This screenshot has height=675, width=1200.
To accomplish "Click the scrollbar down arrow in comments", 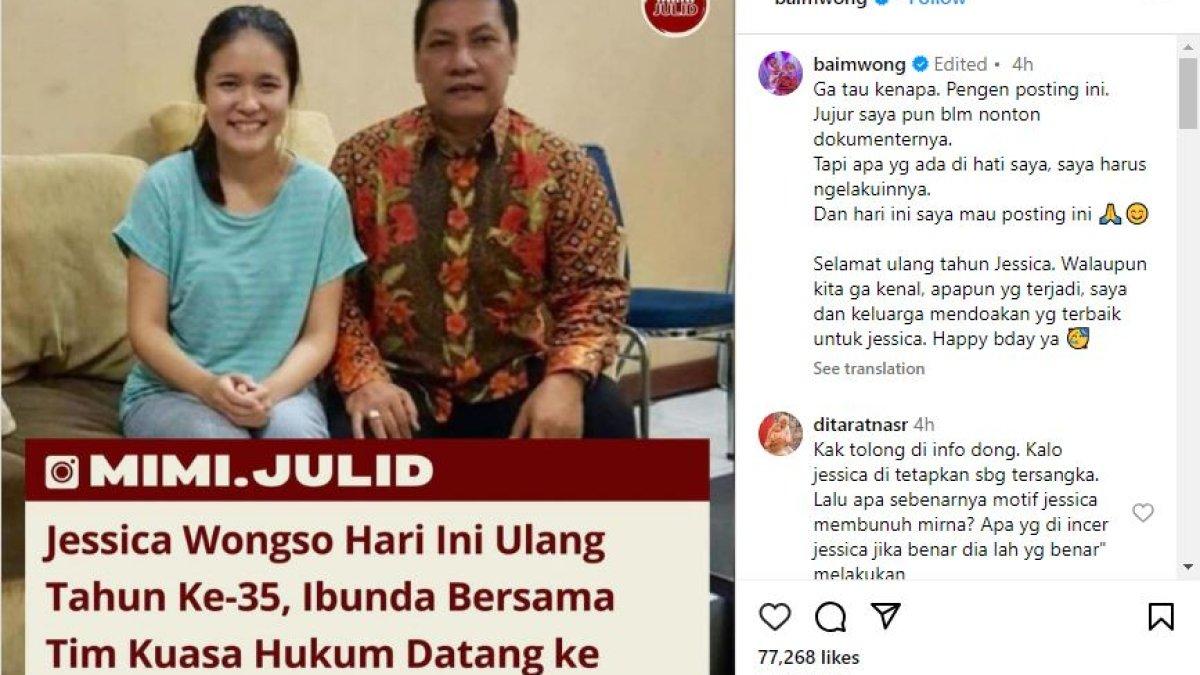I will (1188, 567).
